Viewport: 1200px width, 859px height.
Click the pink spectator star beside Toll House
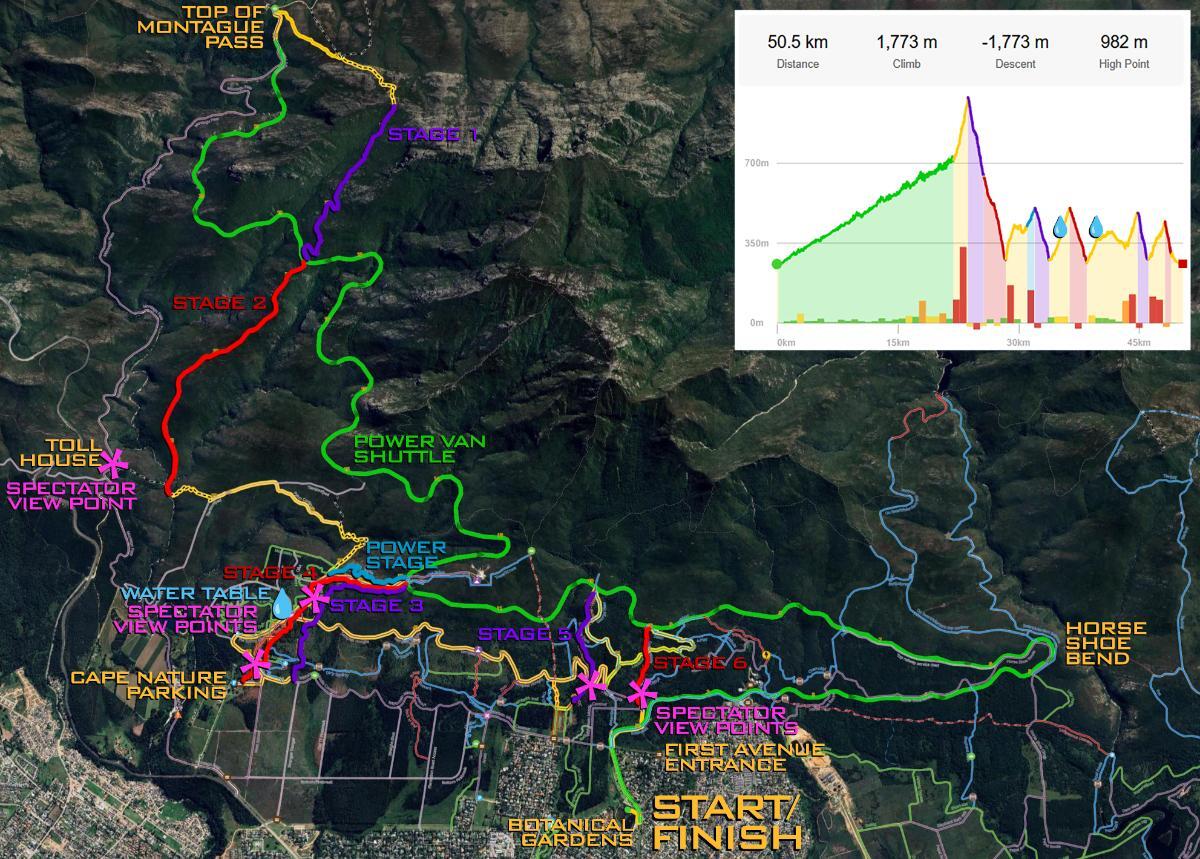(113, 461)
